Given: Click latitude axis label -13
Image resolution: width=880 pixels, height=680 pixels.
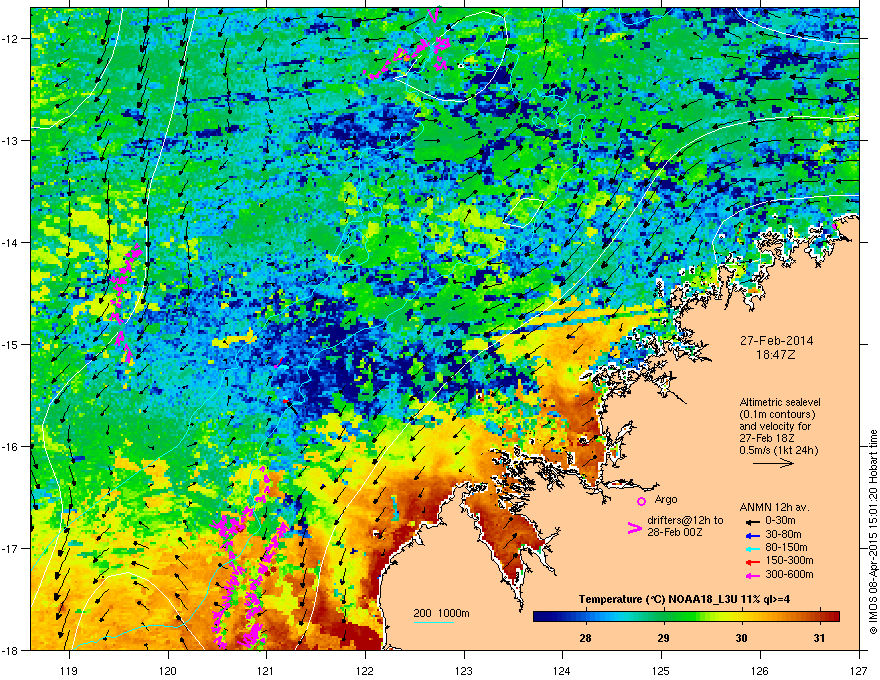Looking at the screenshot, I should pyautogui.click(x=11, y=140).
